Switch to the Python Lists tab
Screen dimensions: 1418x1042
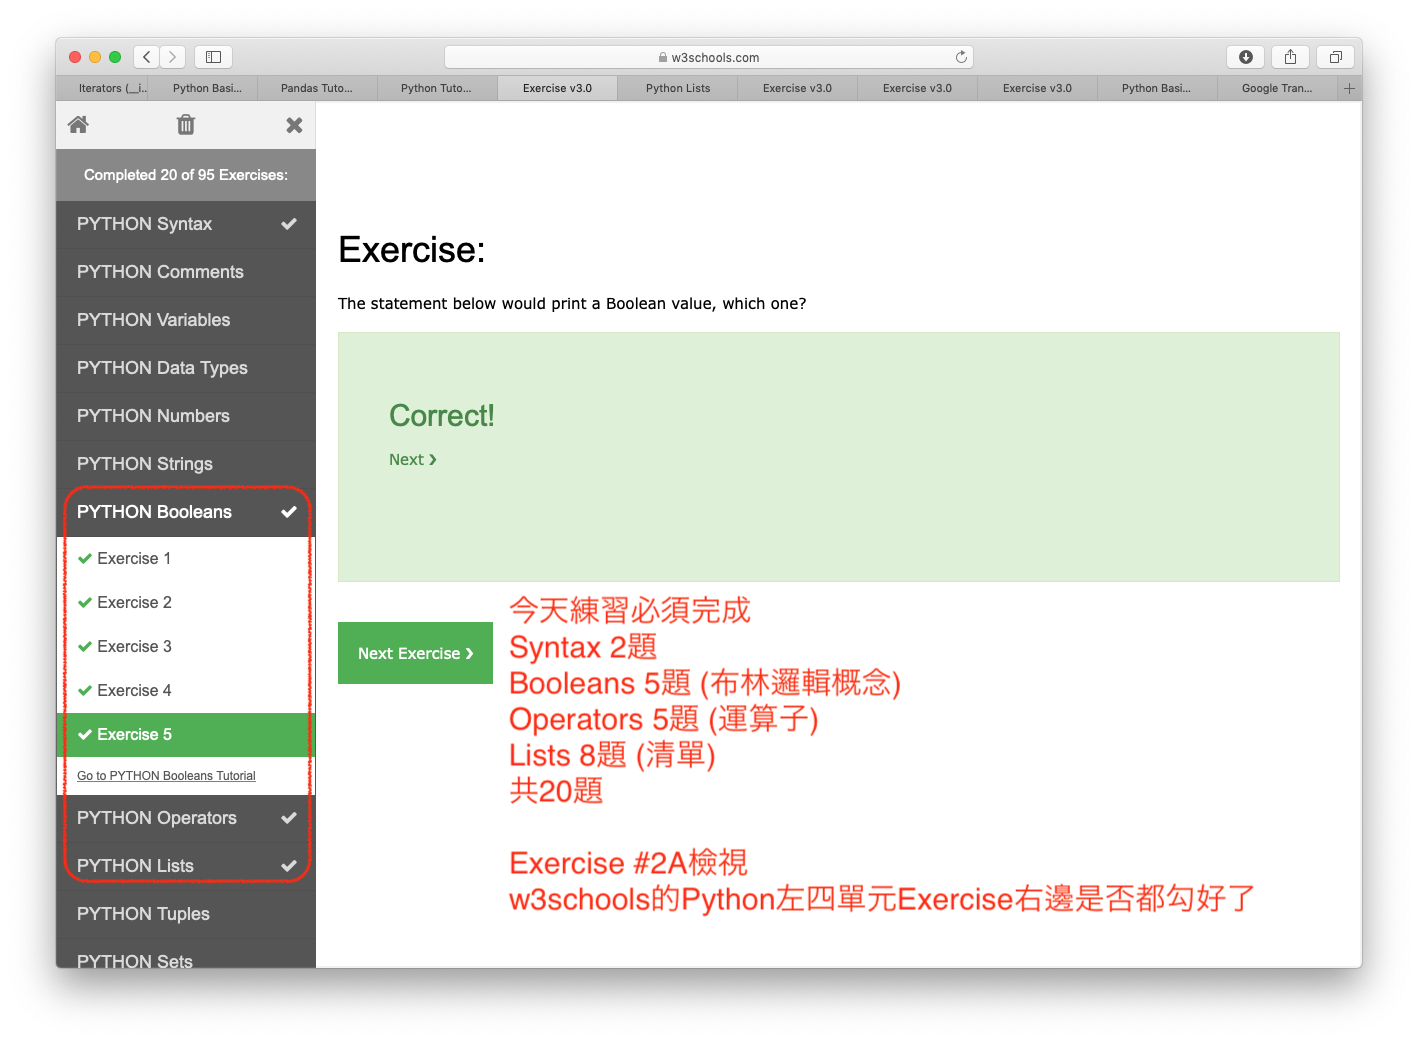tap(678, 88)
